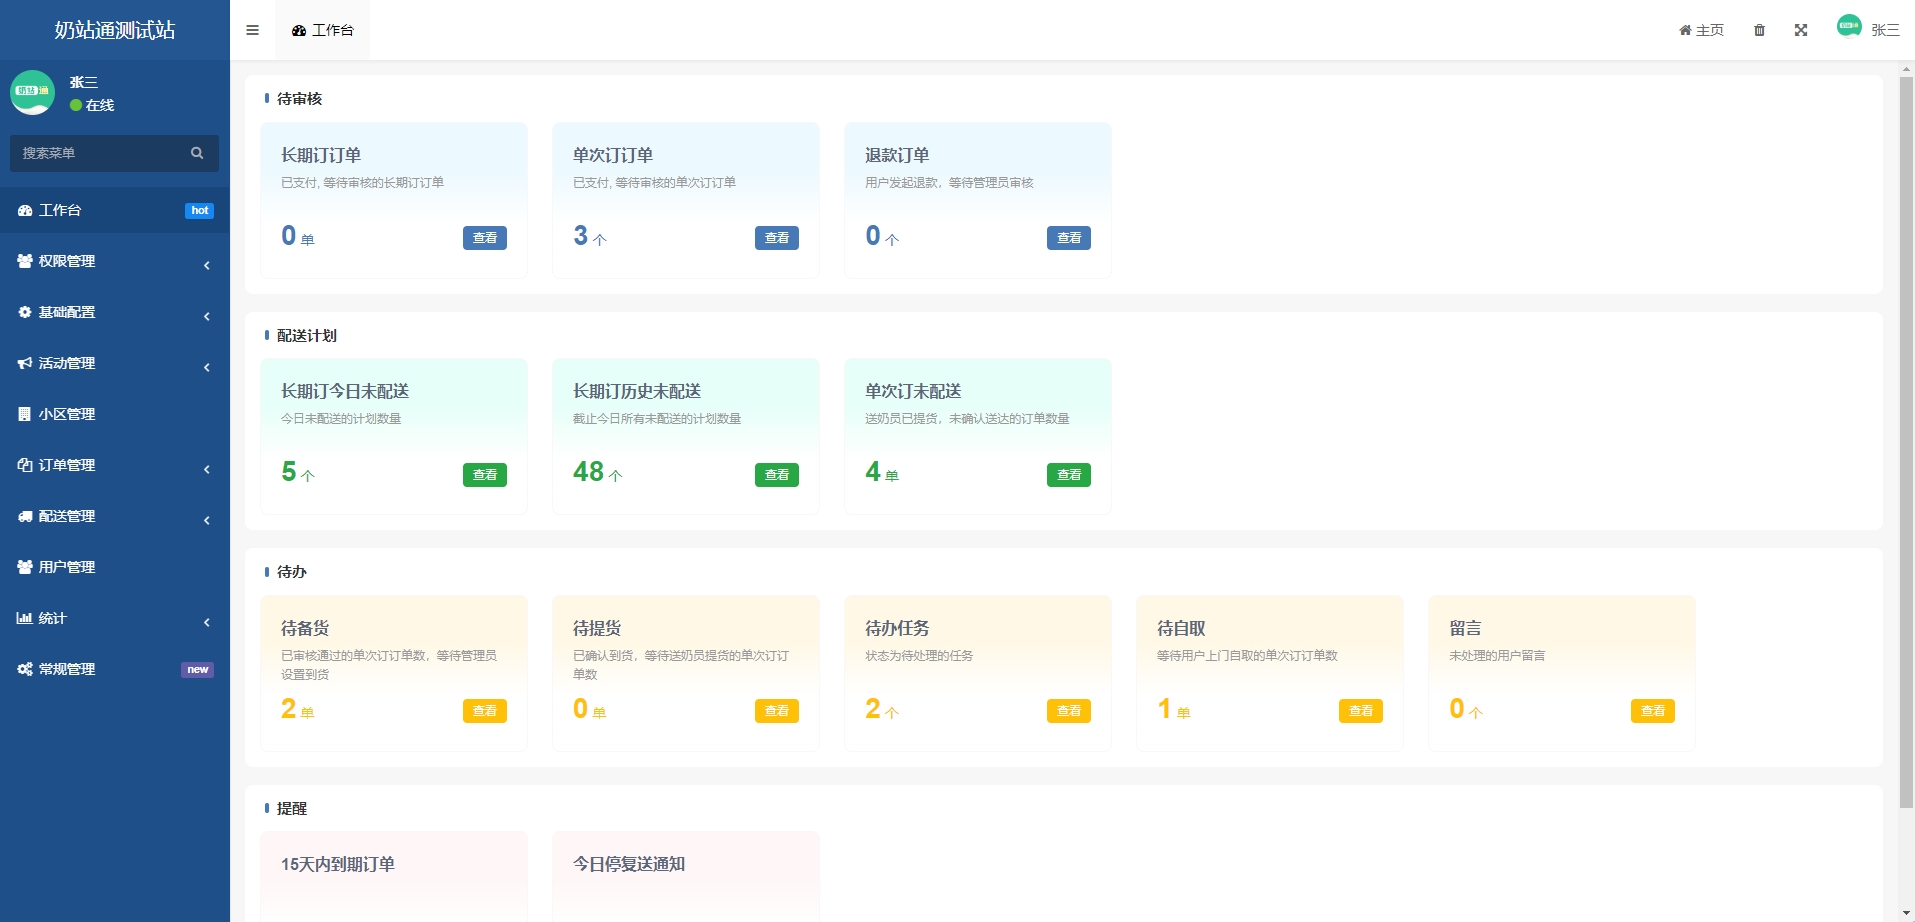
Task: Enter fullscreen using the expand icon
Action: click(1800, 30)
